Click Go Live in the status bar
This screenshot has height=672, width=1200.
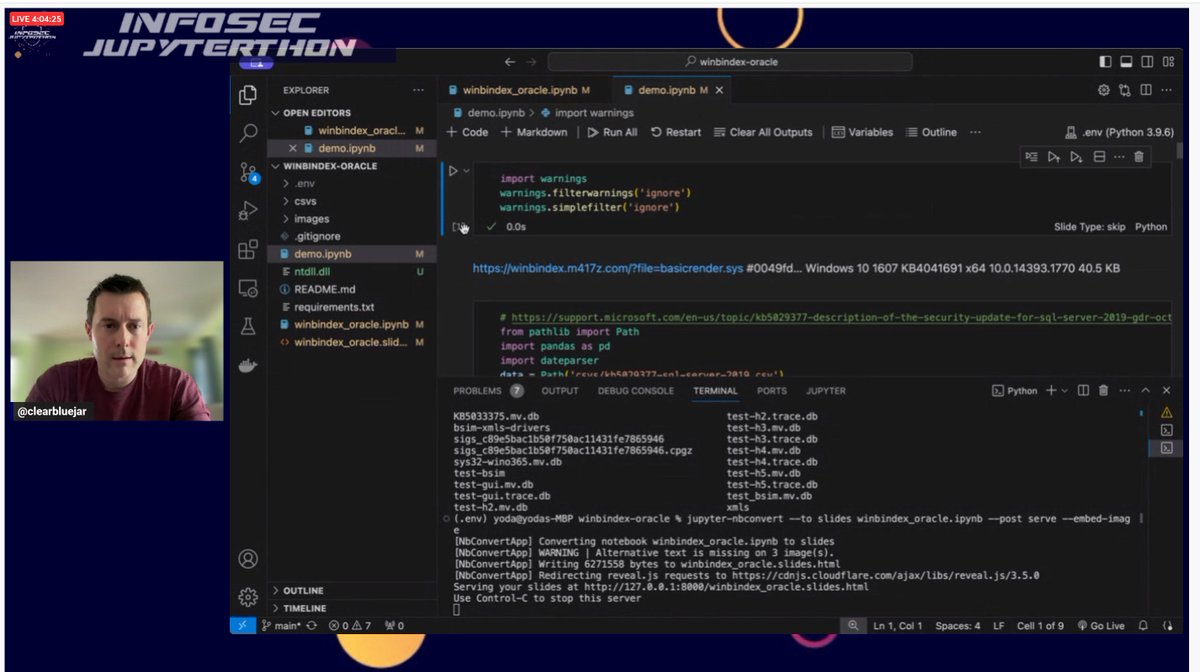point(1101,626)
